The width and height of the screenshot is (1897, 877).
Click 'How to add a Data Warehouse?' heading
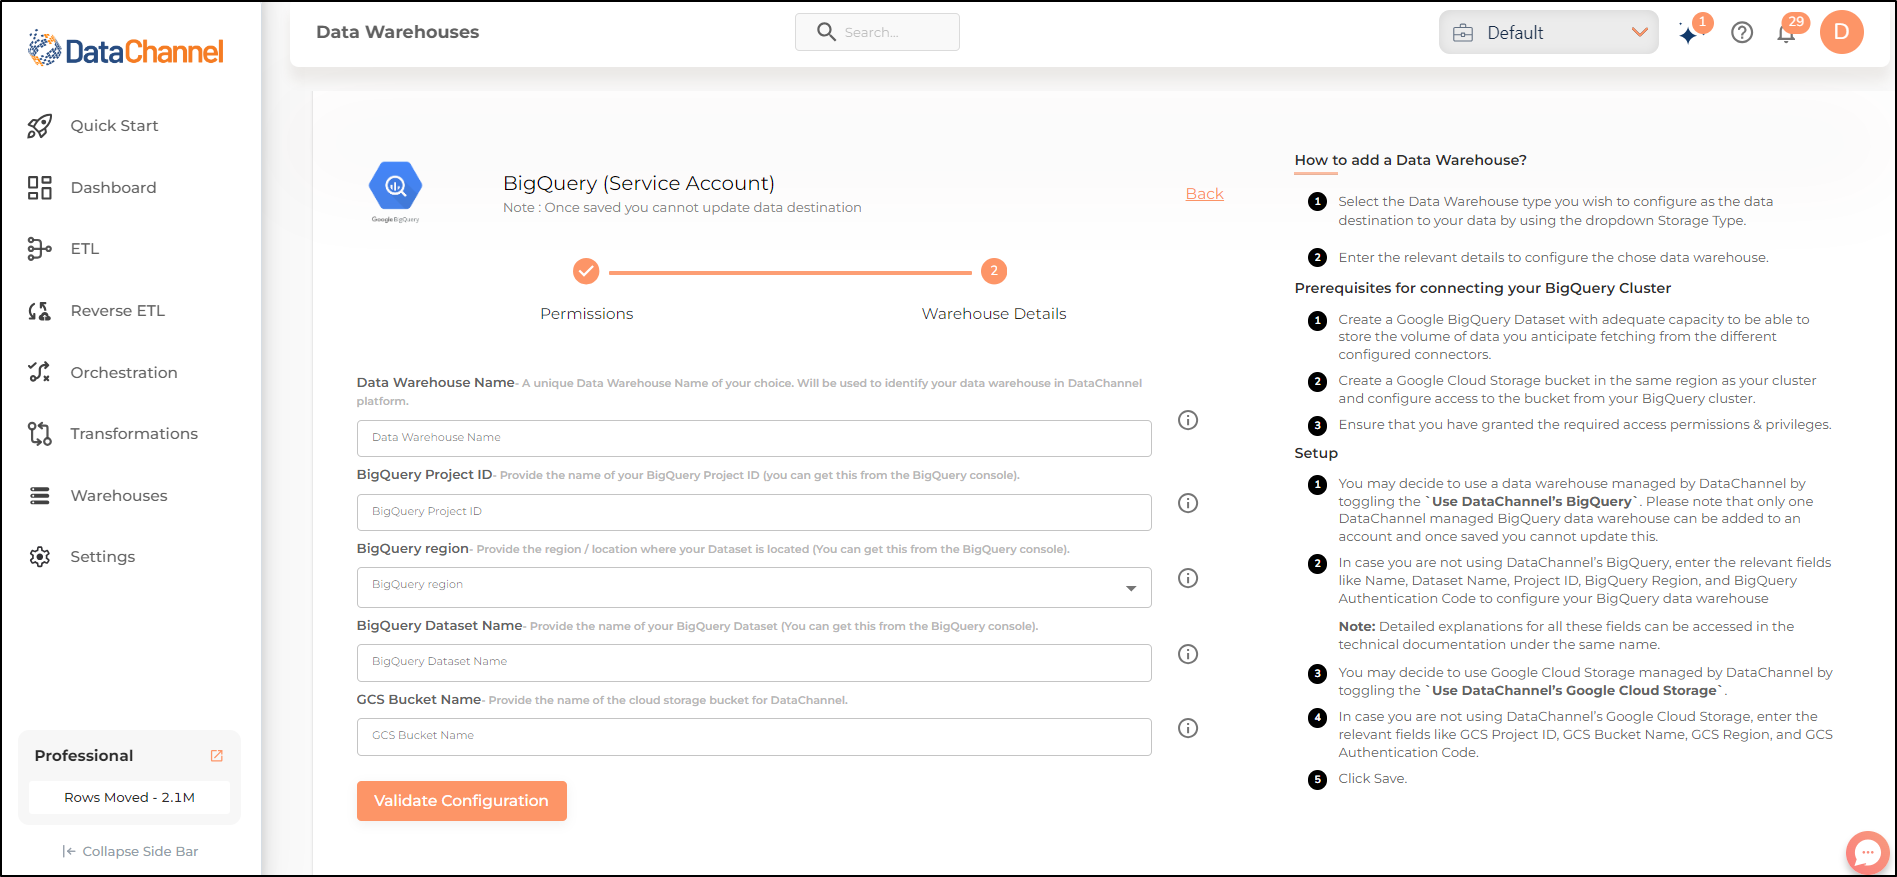coord(1410,160)
